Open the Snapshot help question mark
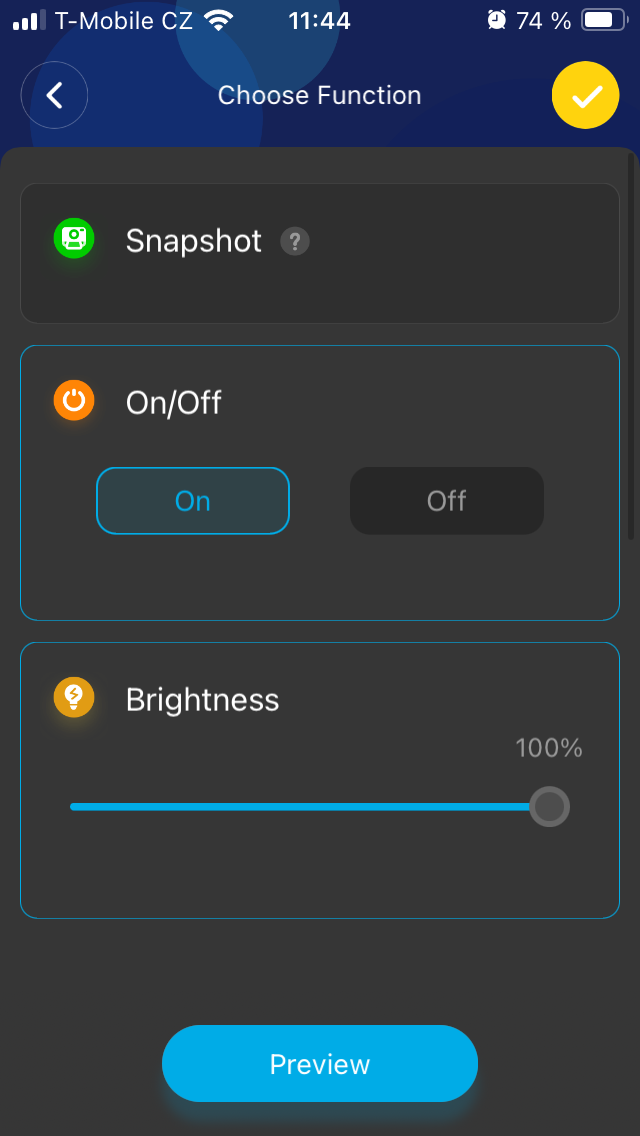 pyautogui.click(x=294, y=241)
